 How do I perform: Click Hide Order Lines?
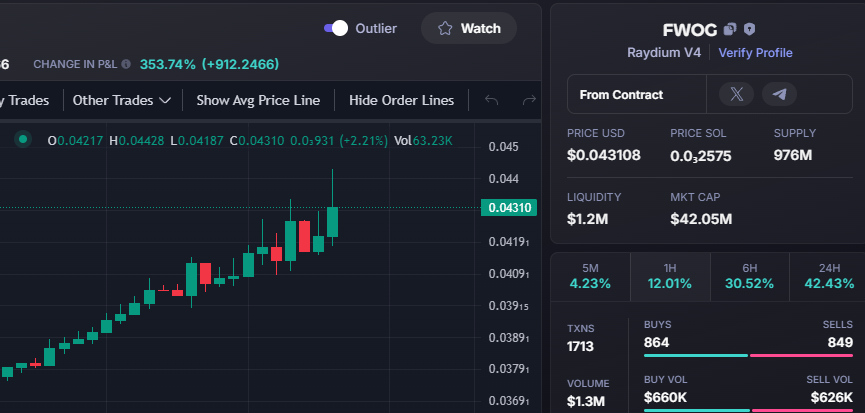(x=402, y=100)
